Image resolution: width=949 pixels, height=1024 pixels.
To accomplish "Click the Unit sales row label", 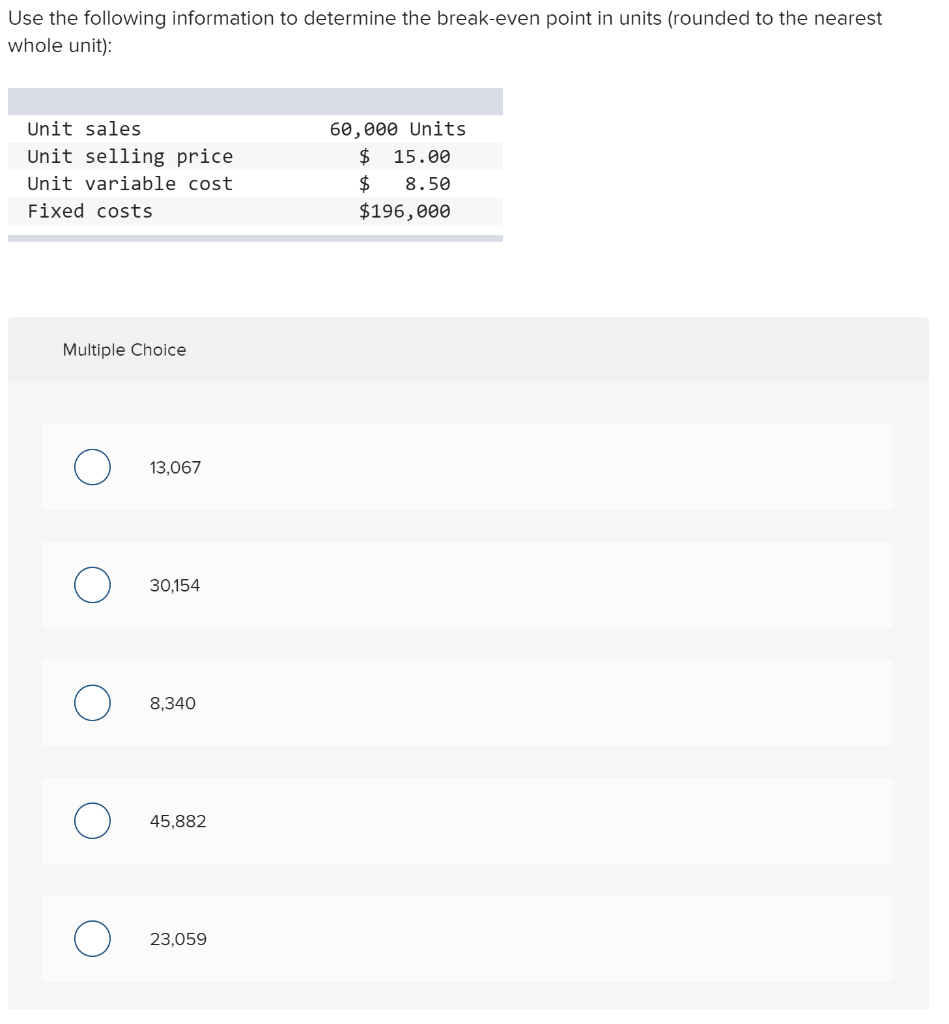I will click(x=84, y=129).
